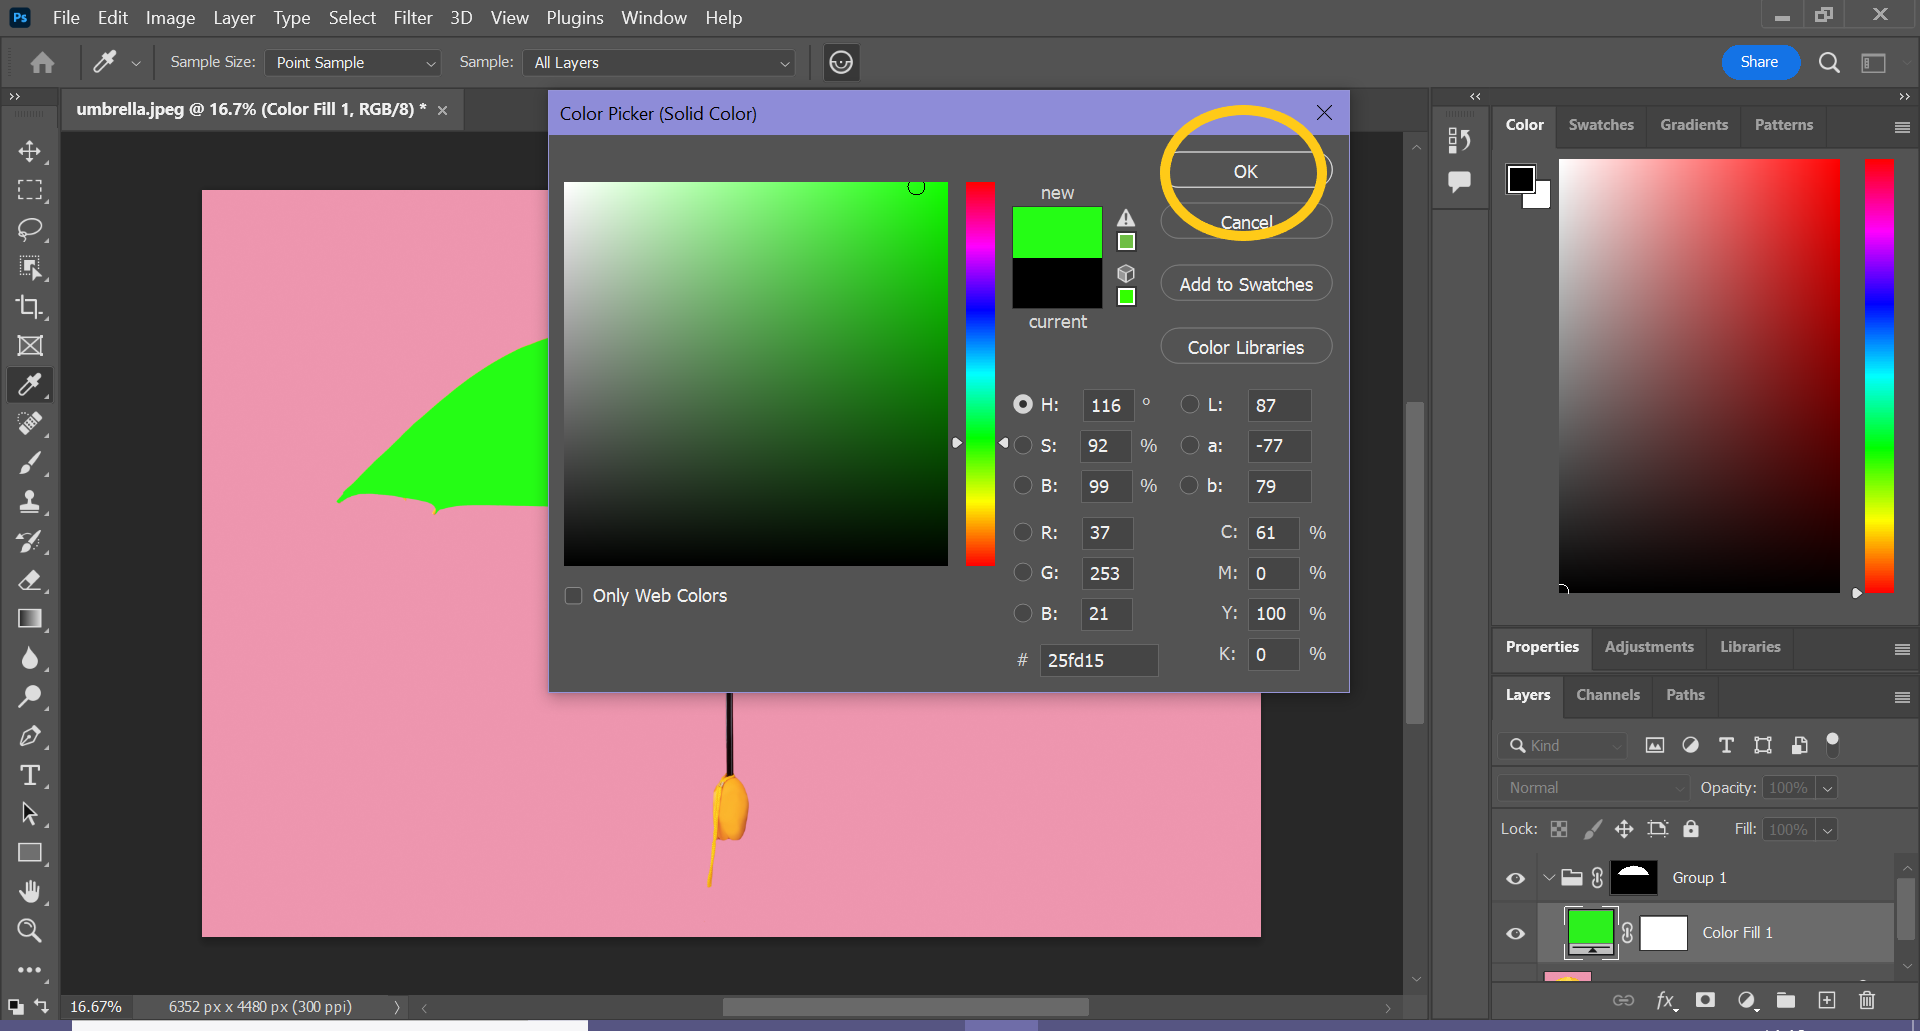The height and width of the screenshot is (1031, 1920).
Task: Select the Pen tool
Action: (30, 736)
